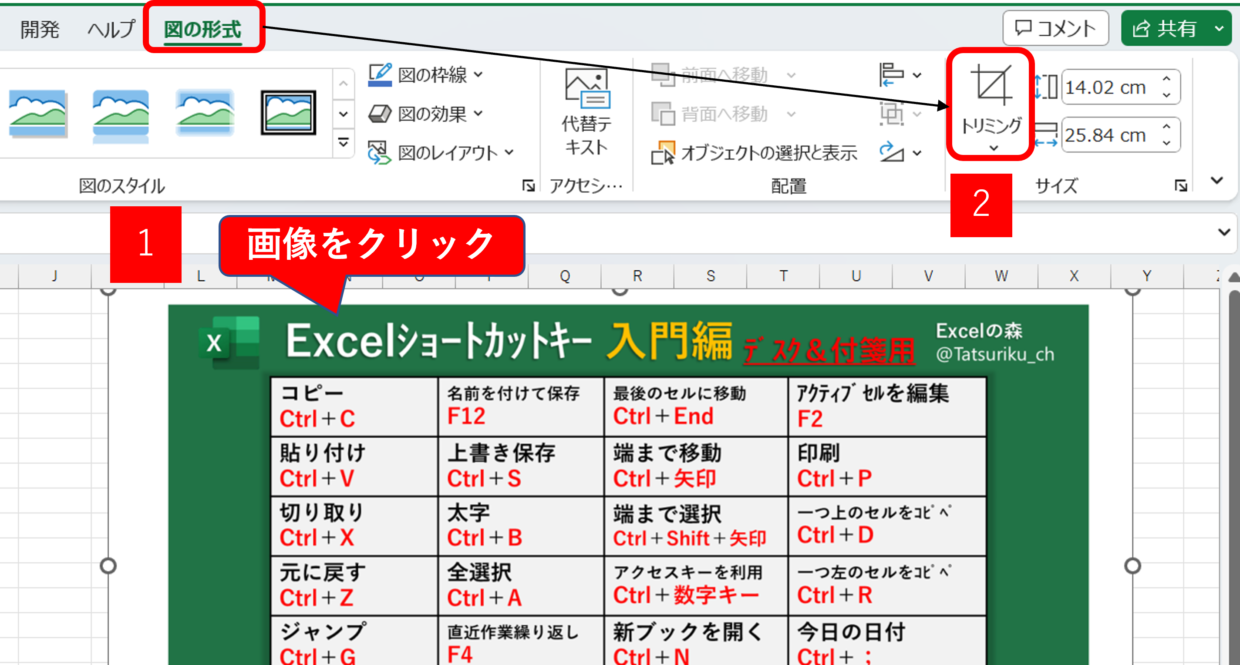1240x665 pixels.
Task: Select column R header
Action: pyautogui.click(x=637, y=276)
